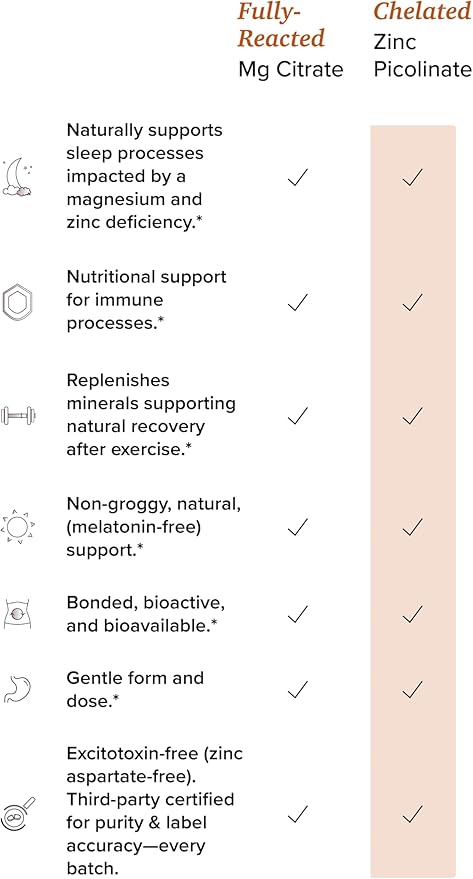Click 'Nutritional support for immune processes' text

(x=146, y=300)
